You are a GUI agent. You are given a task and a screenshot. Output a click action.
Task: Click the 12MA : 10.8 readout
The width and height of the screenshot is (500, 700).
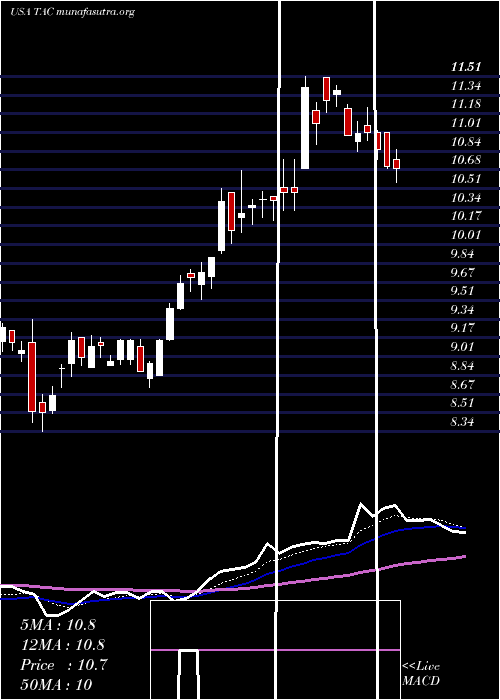[62, 645]
